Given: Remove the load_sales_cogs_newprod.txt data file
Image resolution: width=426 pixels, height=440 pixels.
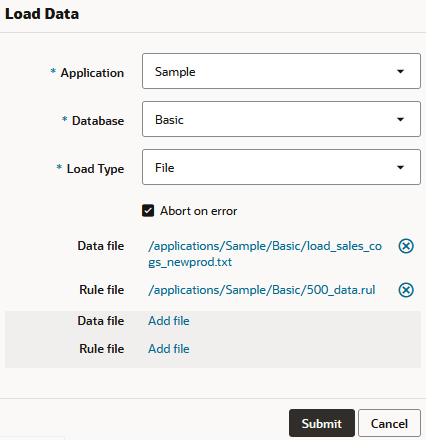Looking at the screenshot, I should (406, 246).
